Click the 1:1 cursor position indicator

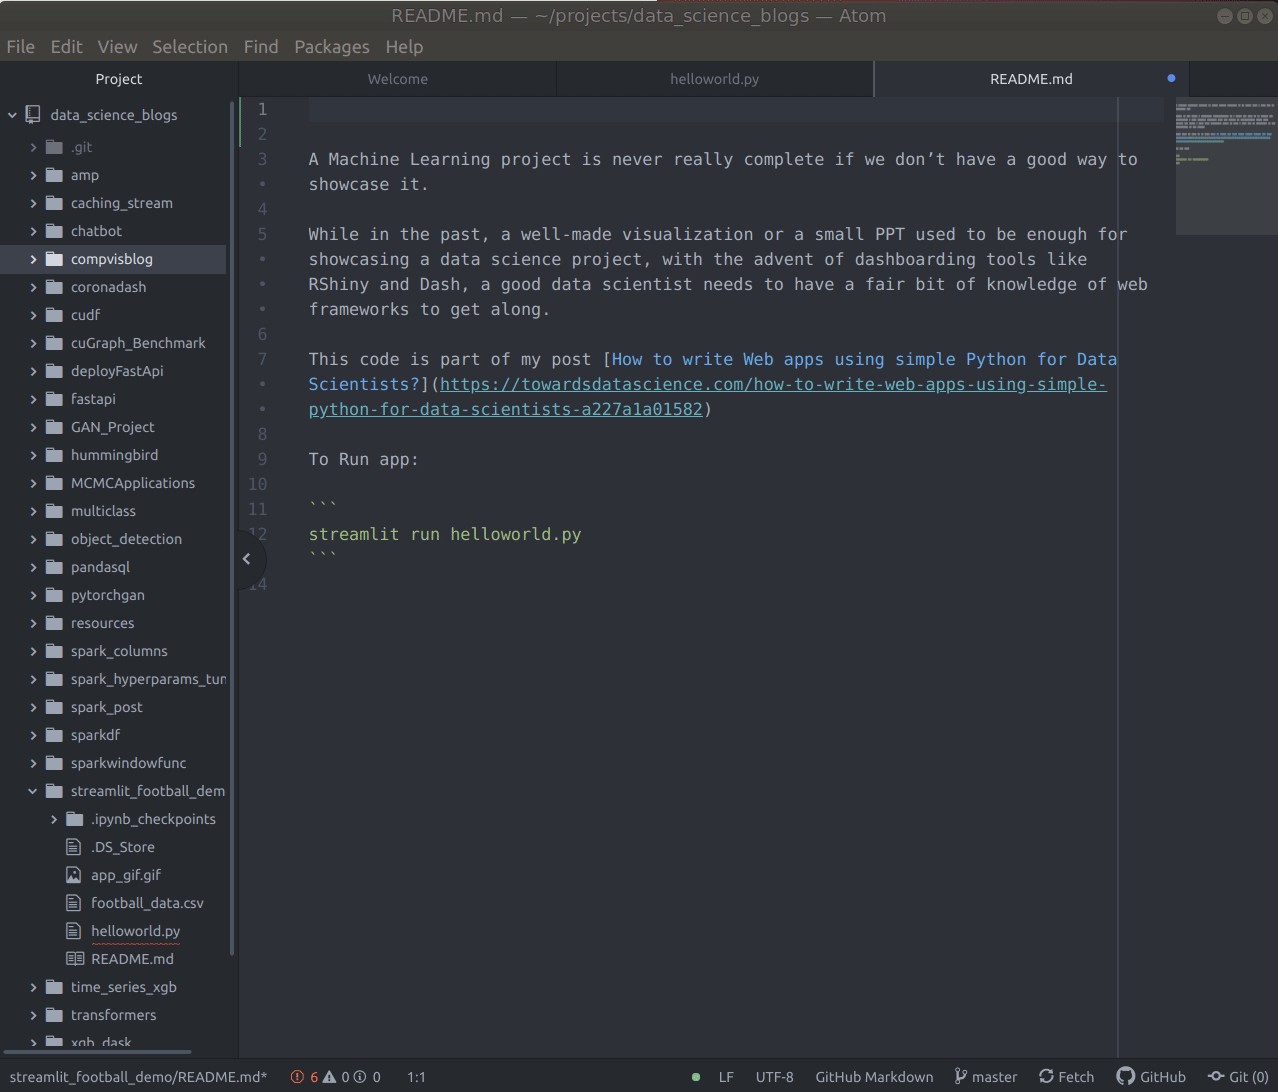(416, 1077)
